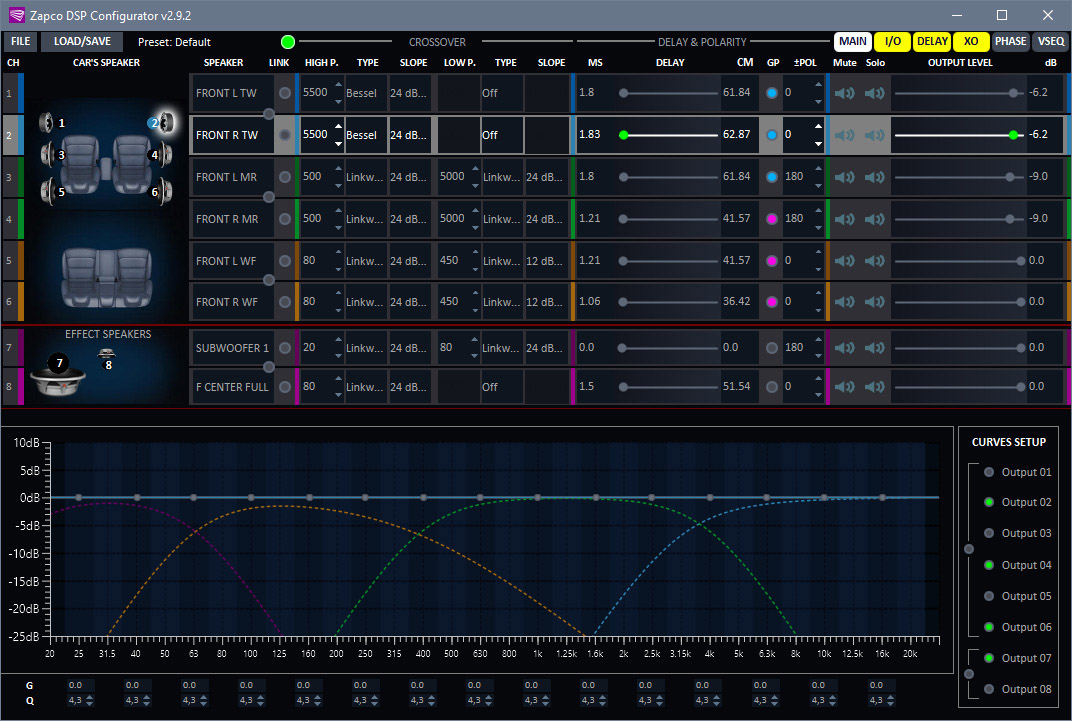Click FRONT R TW output level slider
This screenshot has width=1072, height=721.
959,135
